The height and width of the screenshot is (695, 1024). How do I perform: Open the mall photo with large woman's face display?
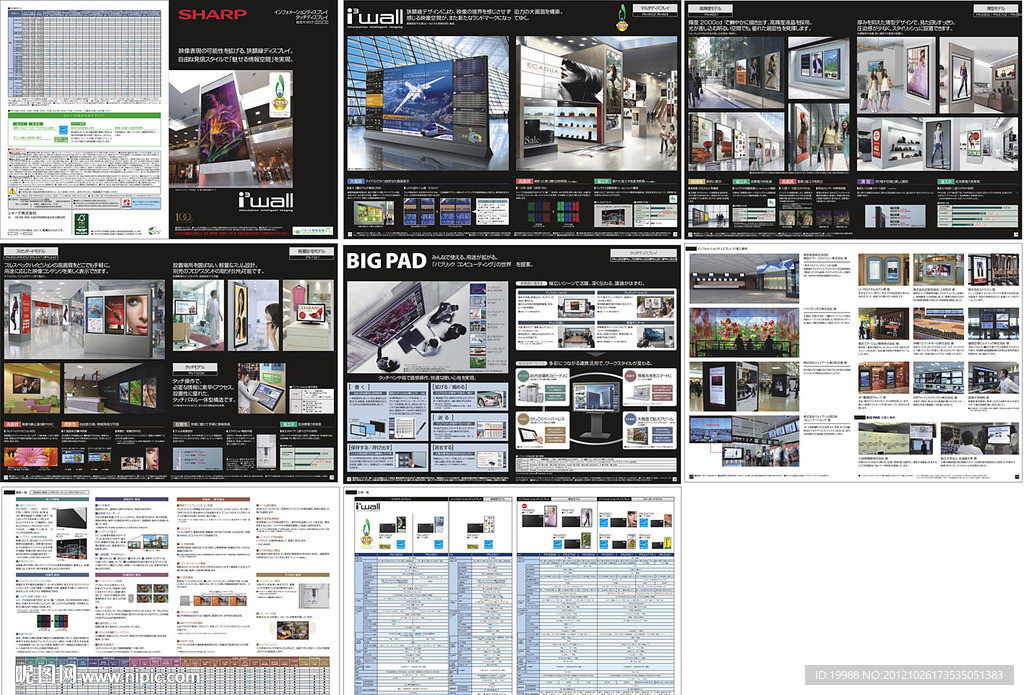point(84,319)
